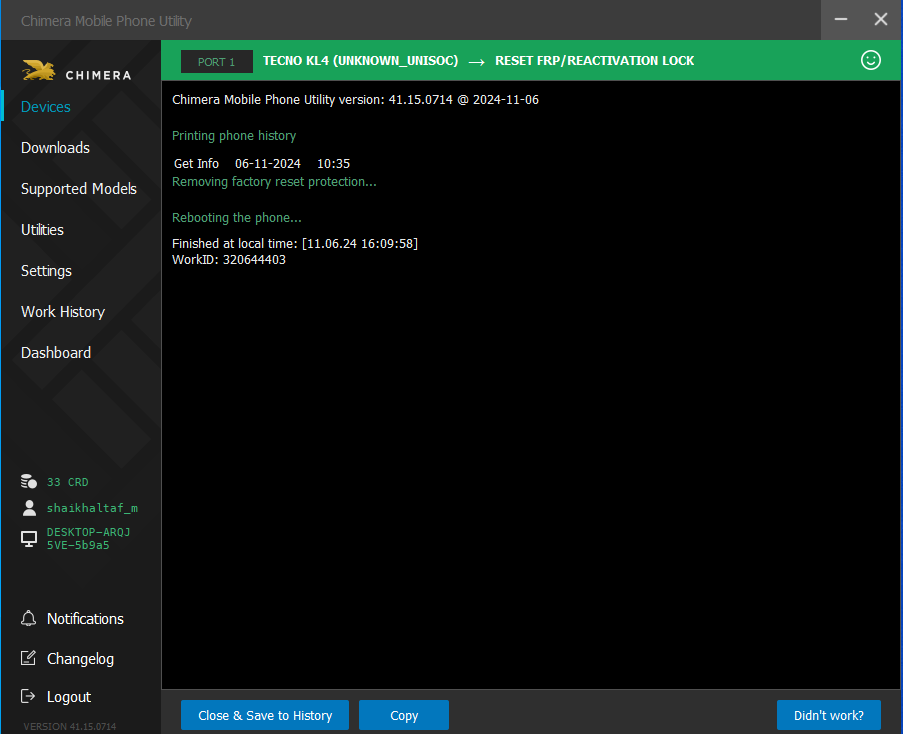903x734 pixels.
Task: Click the utility version header line
Action: coord(355,100)
